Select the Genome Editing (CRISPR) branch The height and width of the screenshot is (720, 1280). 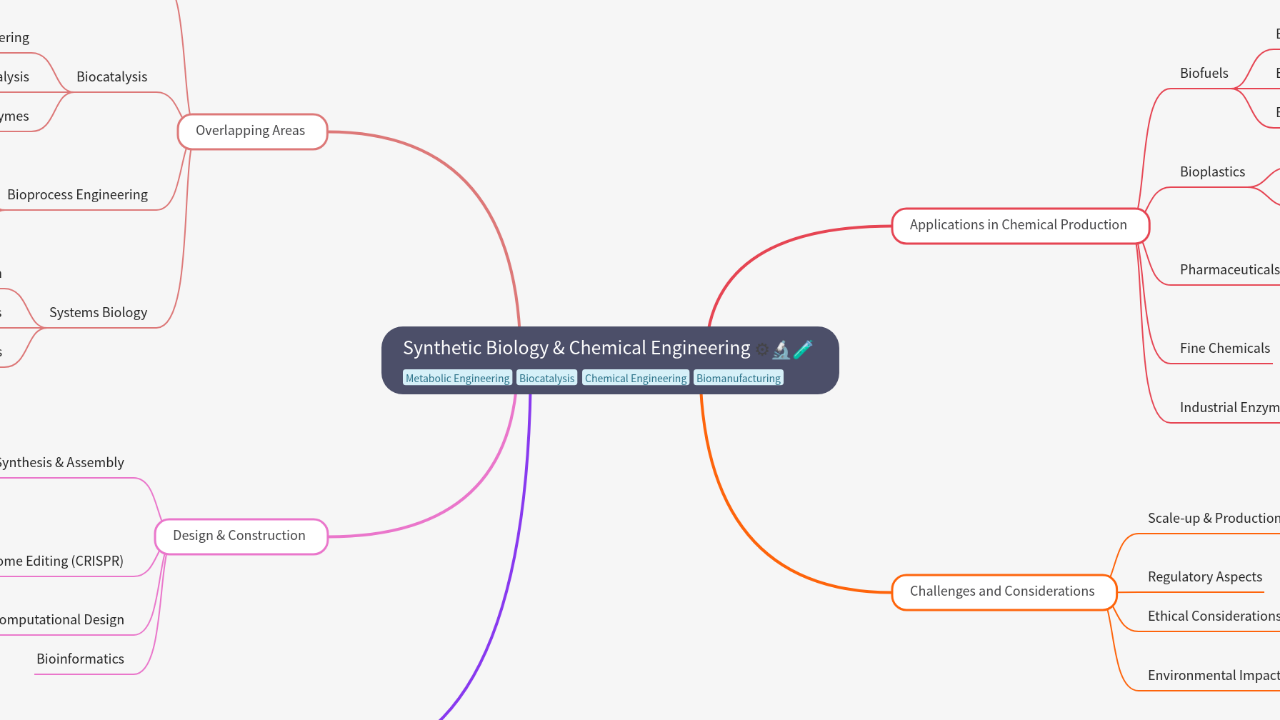click(62, 562)
